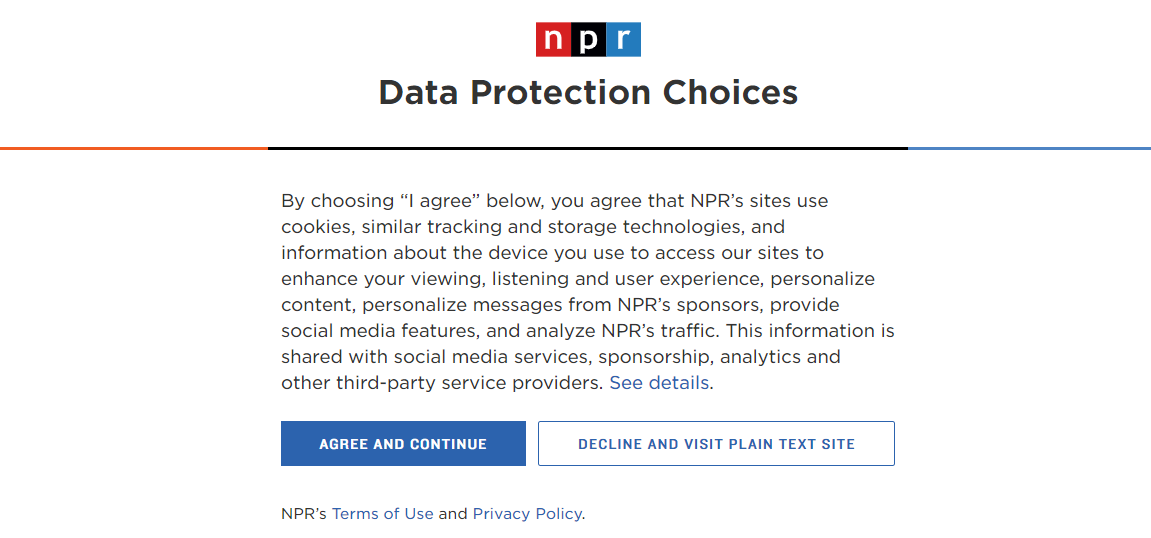
Task: Choose Decline and Visit Plain Text Site
Action: click(716, 443)
